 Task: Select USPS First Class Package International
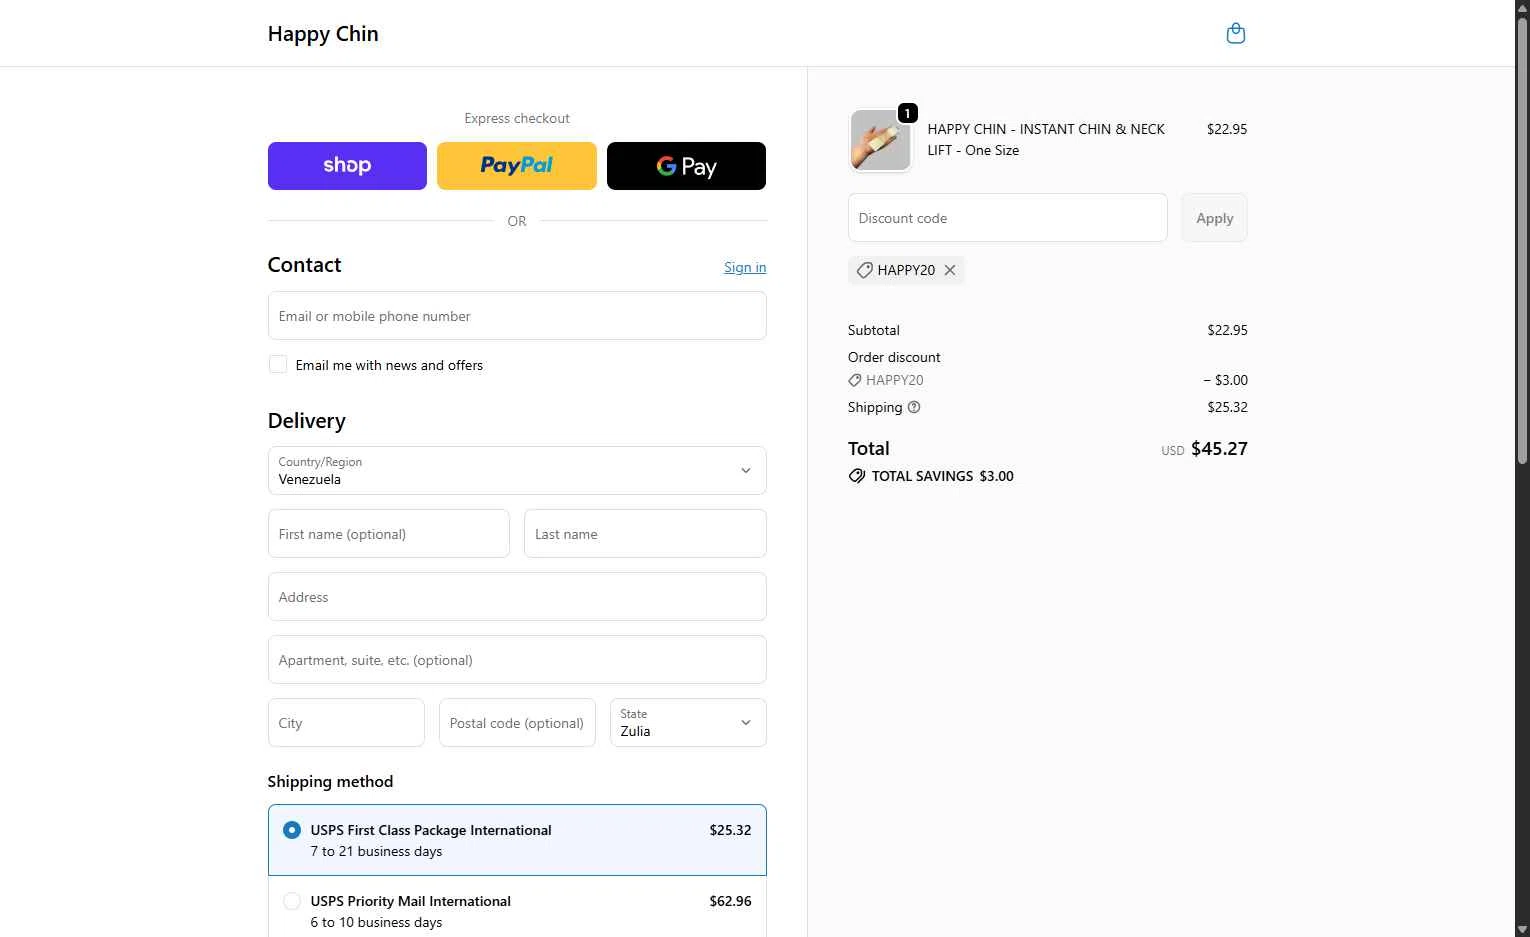[517, 840]
